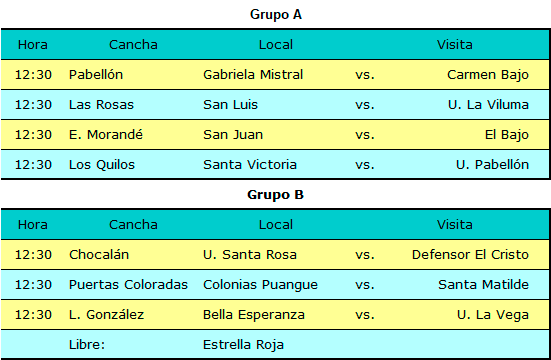Select the Chocalán field cell

pyautogui.click(x=99, y=255)
